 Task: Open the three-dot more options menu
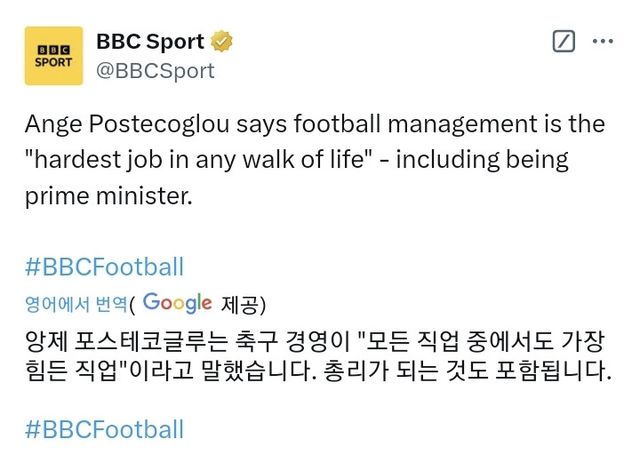pyautogui.click(x=603, y=42)
